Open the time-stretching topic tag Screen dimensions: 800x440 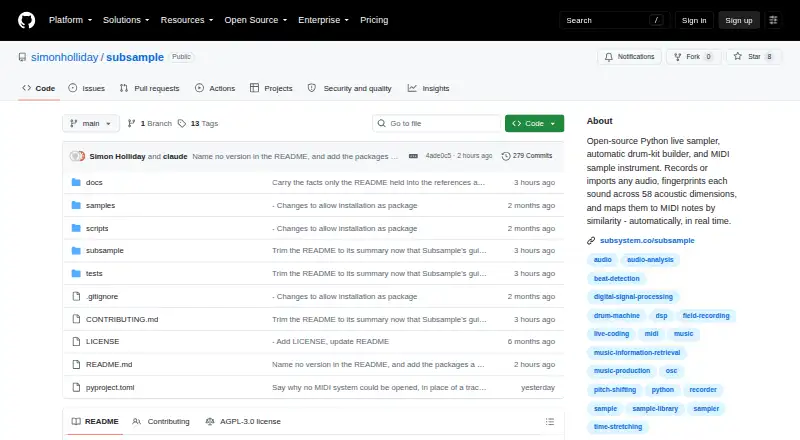click(x=618, y=427)
